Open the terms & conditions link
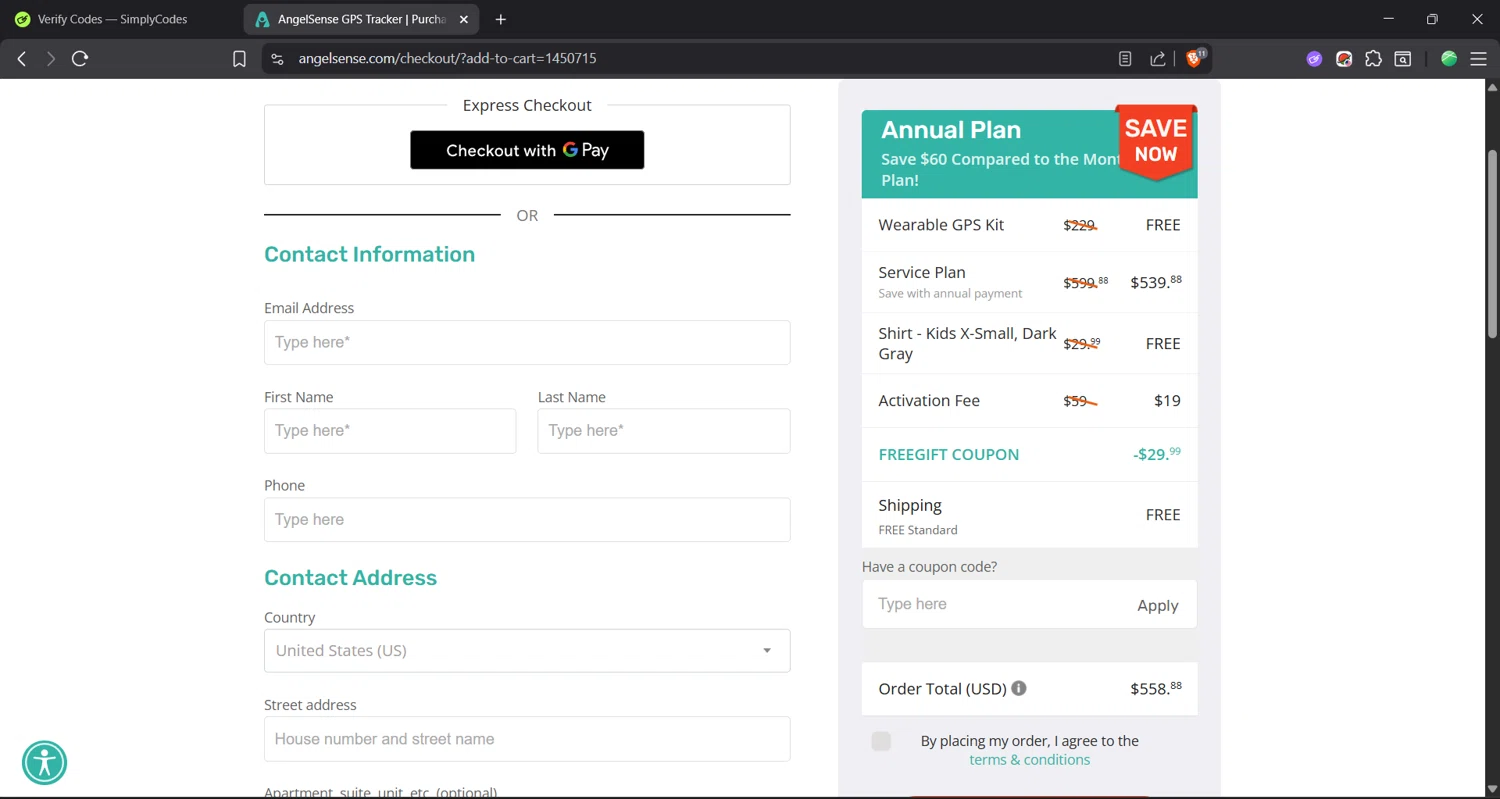 click(1029, 760)
